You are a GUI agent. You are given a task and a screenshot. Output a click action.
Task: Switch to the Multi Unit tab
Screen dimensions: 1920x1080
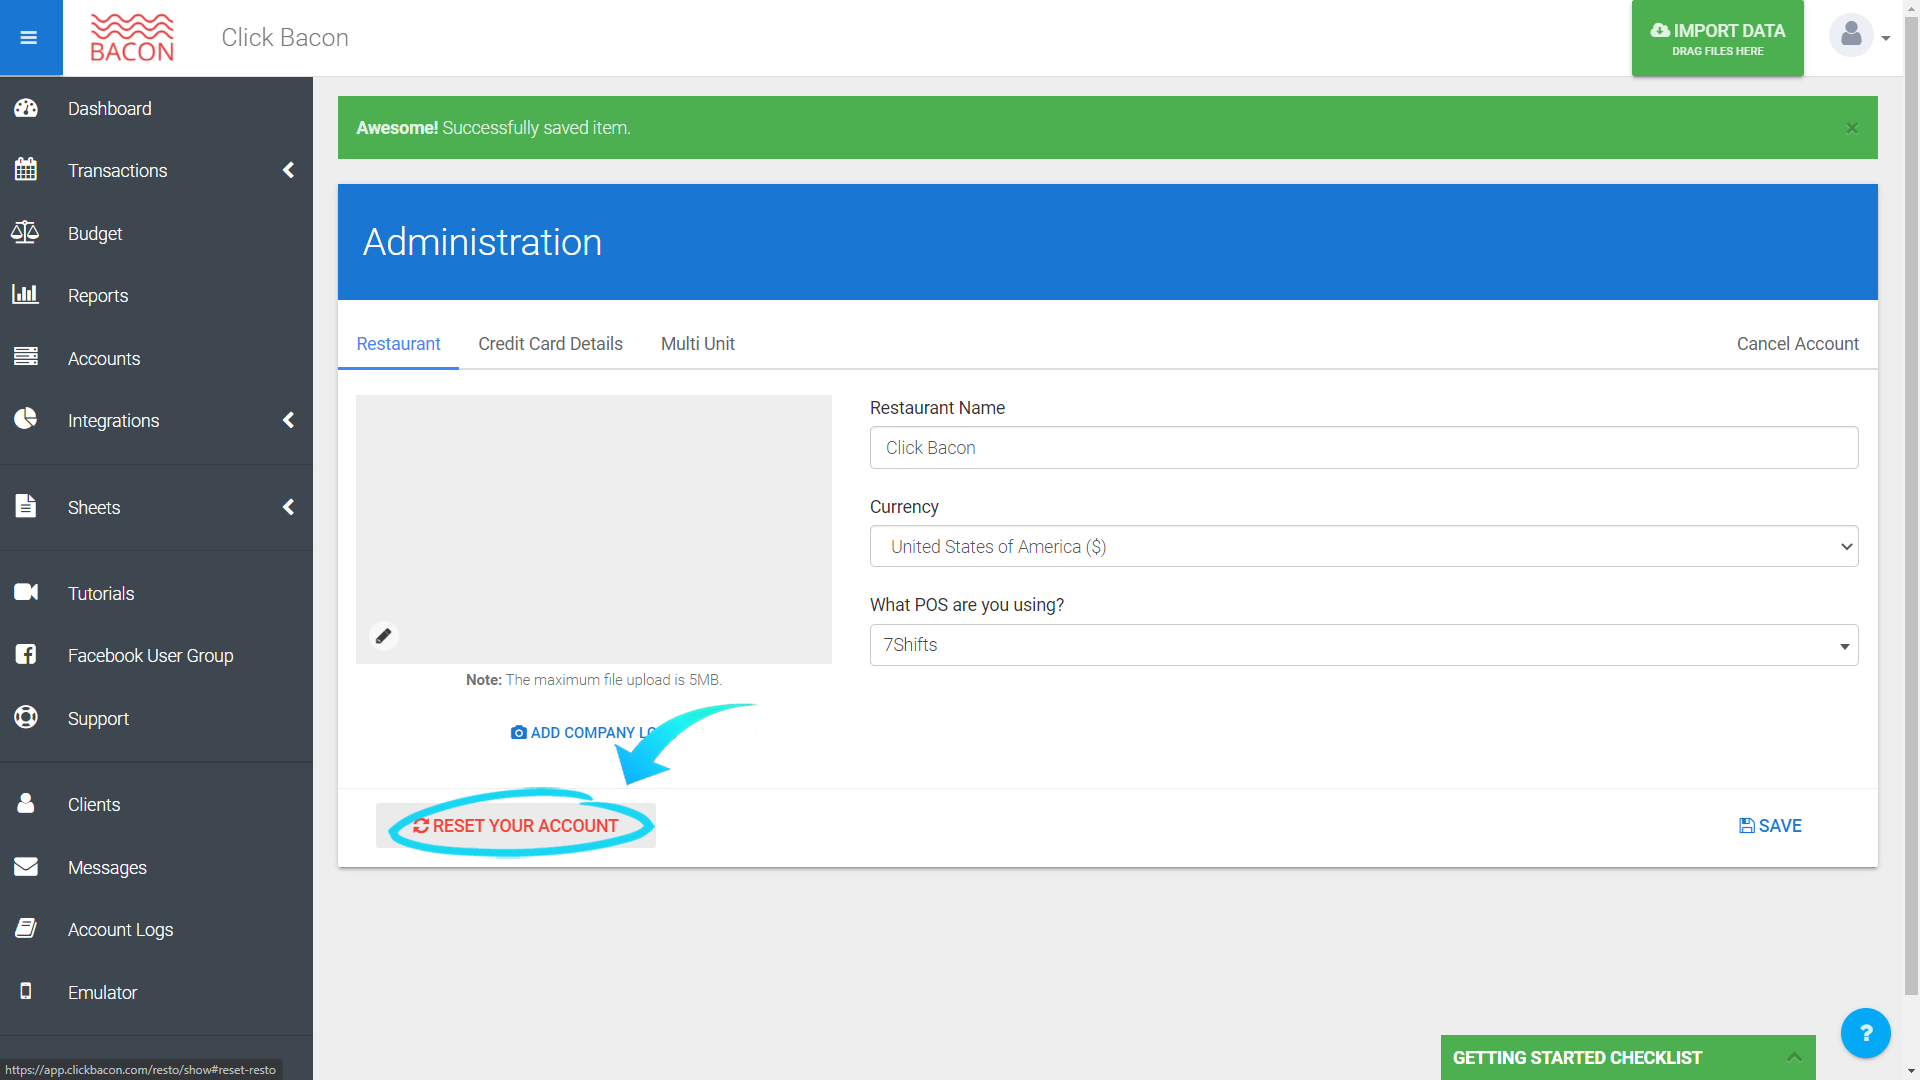pos(697,344)
